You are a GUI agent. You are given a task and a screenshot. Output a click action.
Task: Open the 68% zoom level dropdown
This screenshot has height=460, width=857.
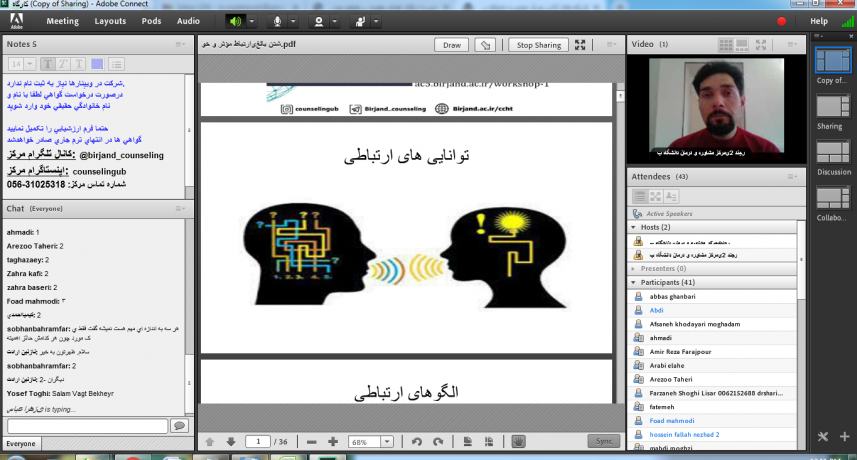[387, 441]
